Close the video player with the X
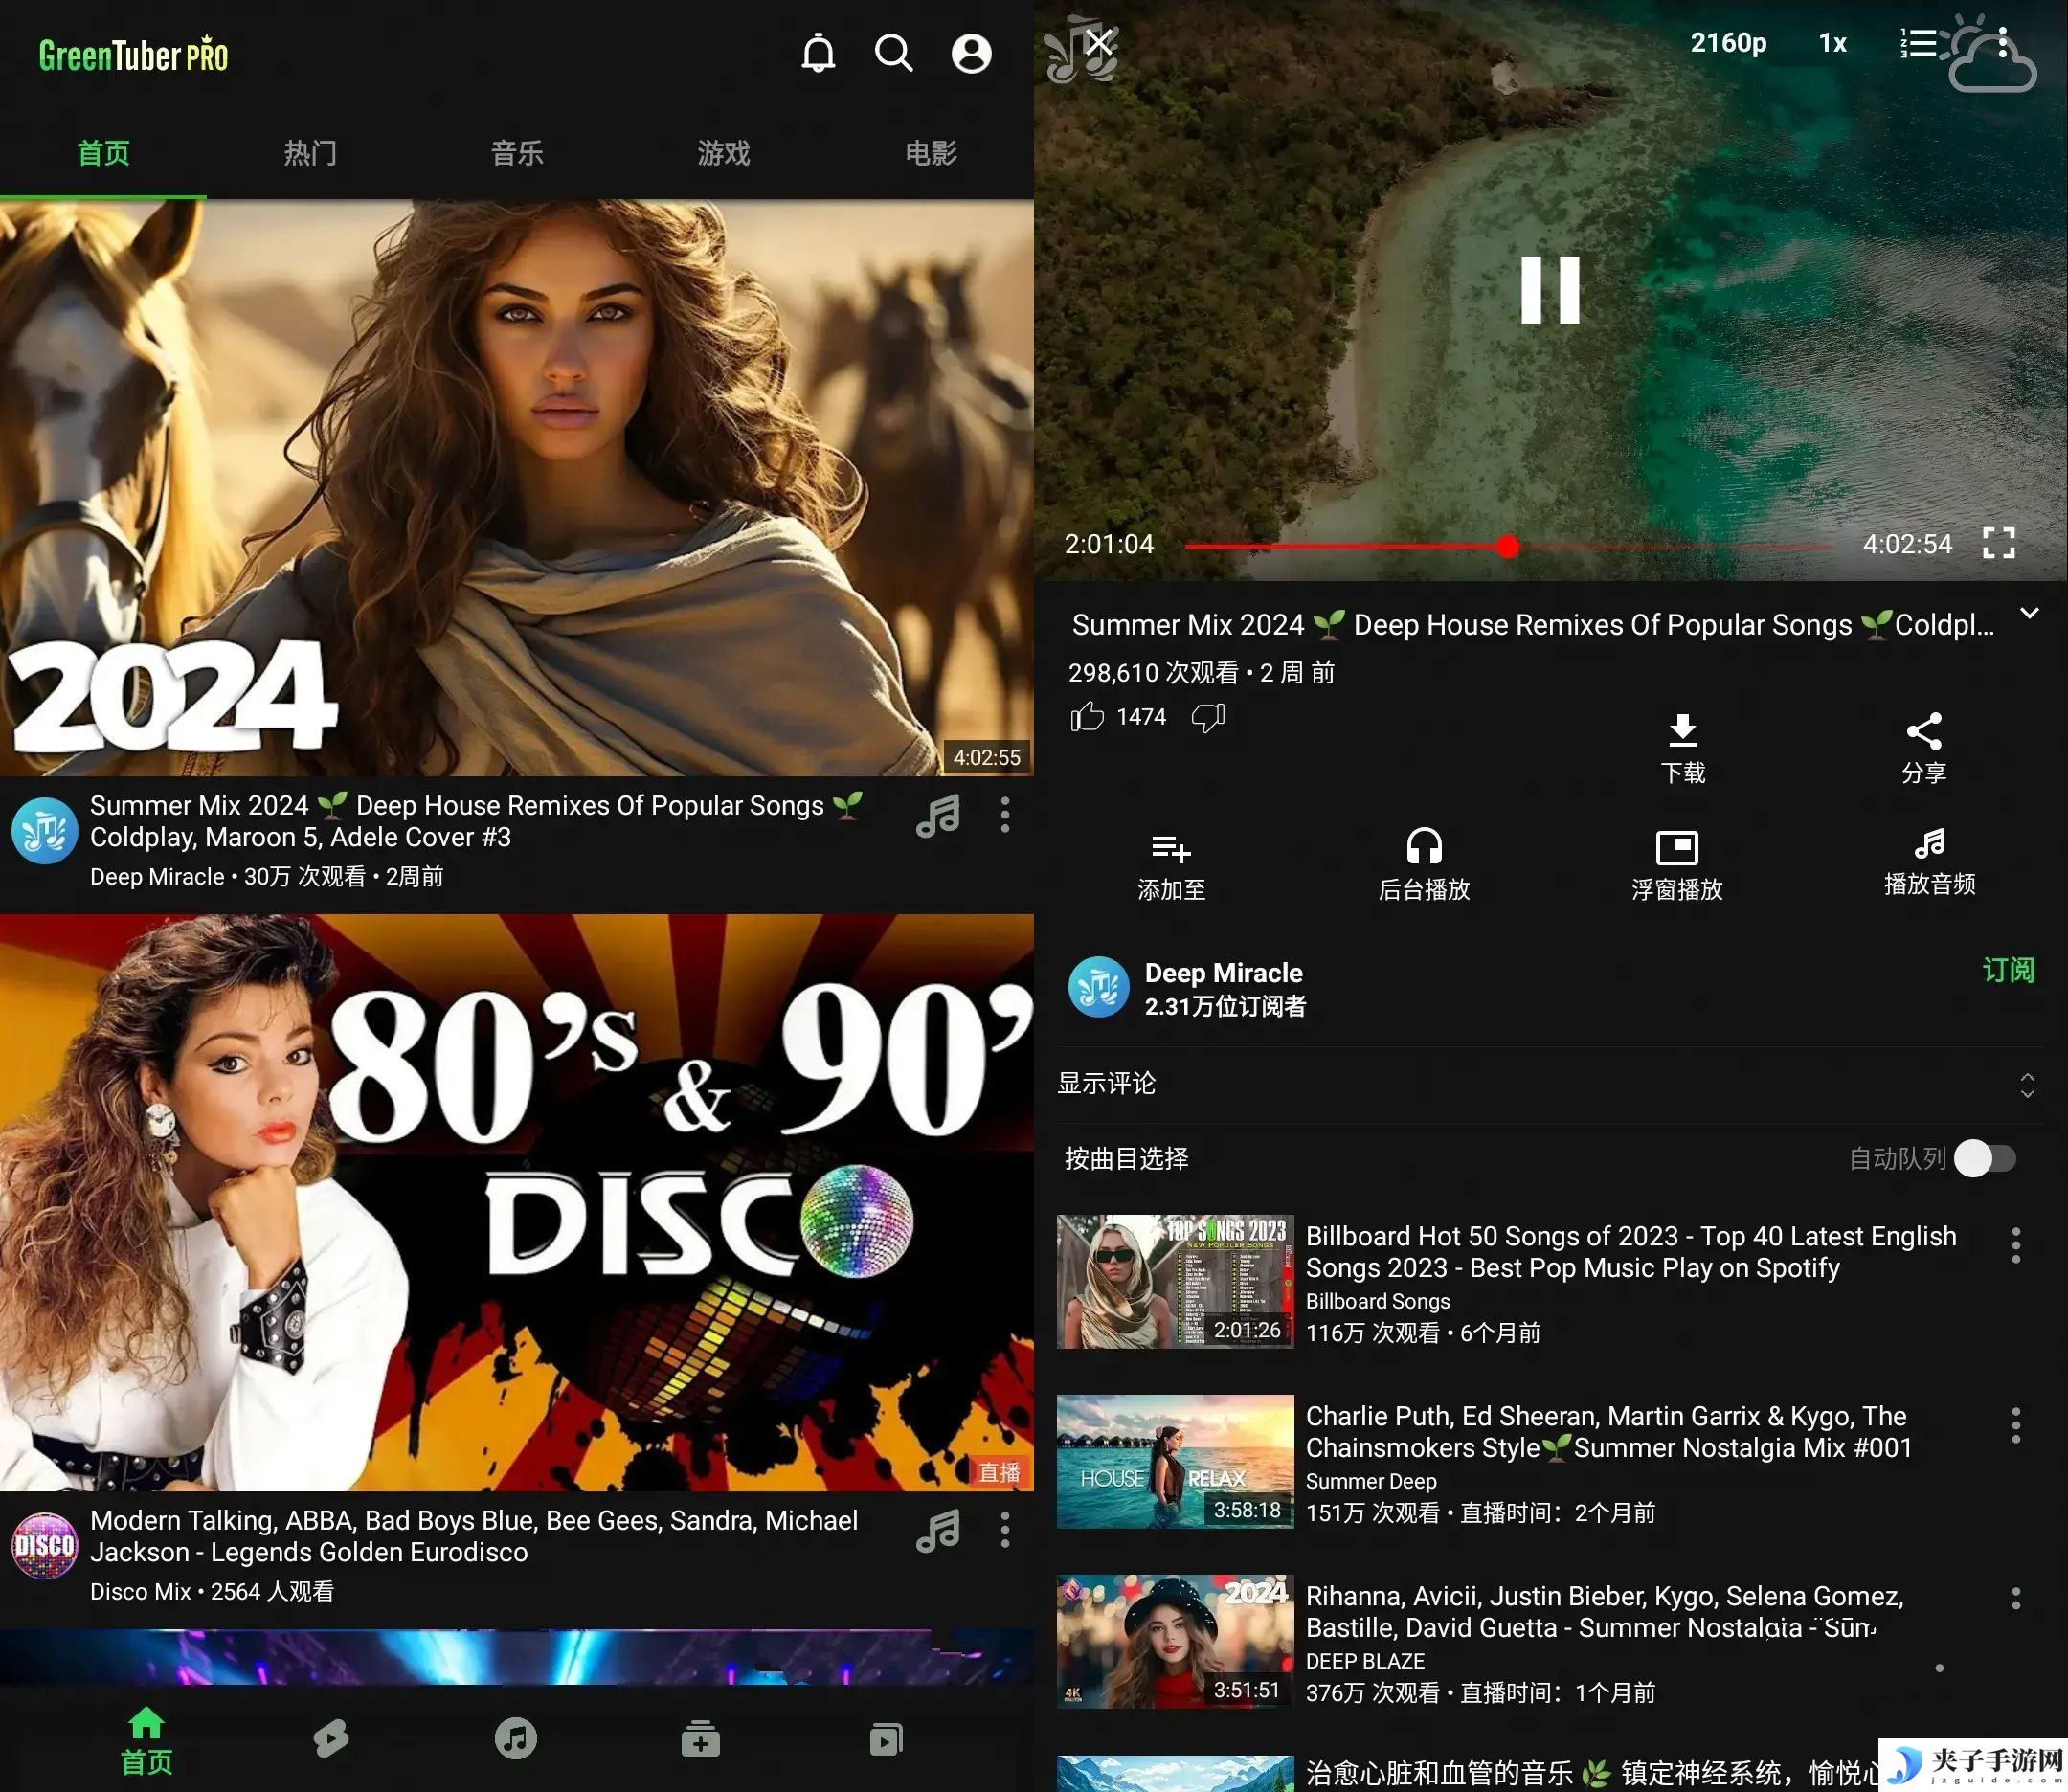This screenshot has height=1792, width=2068. point(1099,42)
